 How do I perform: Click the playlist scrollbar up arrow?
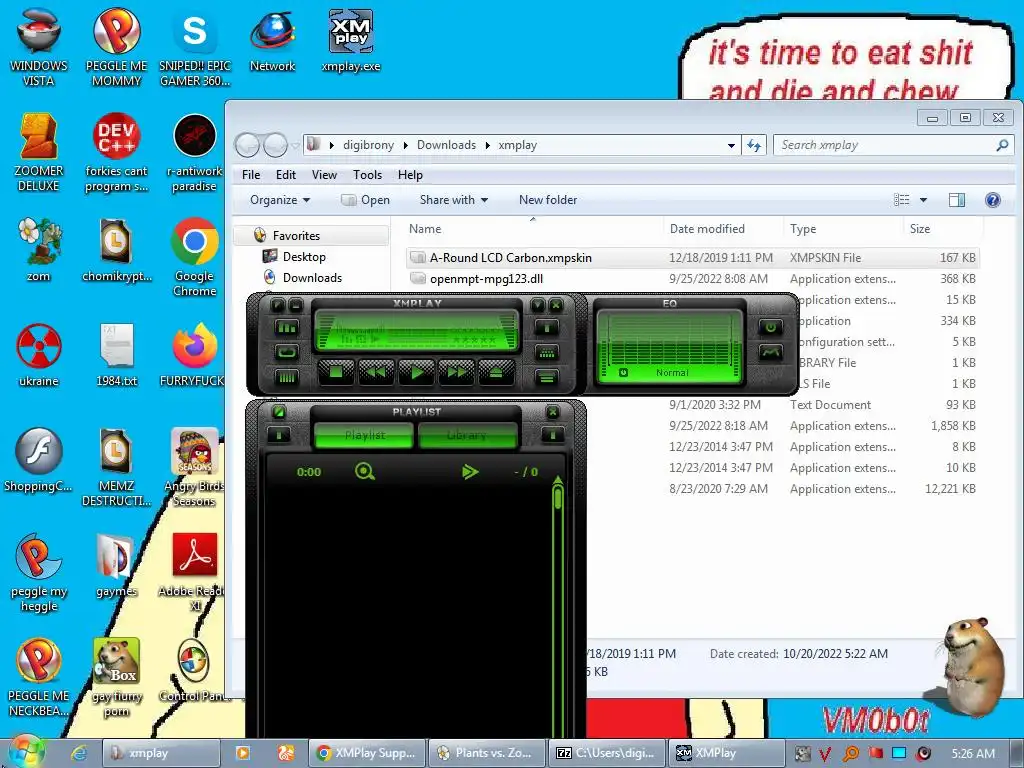(558, 480)
